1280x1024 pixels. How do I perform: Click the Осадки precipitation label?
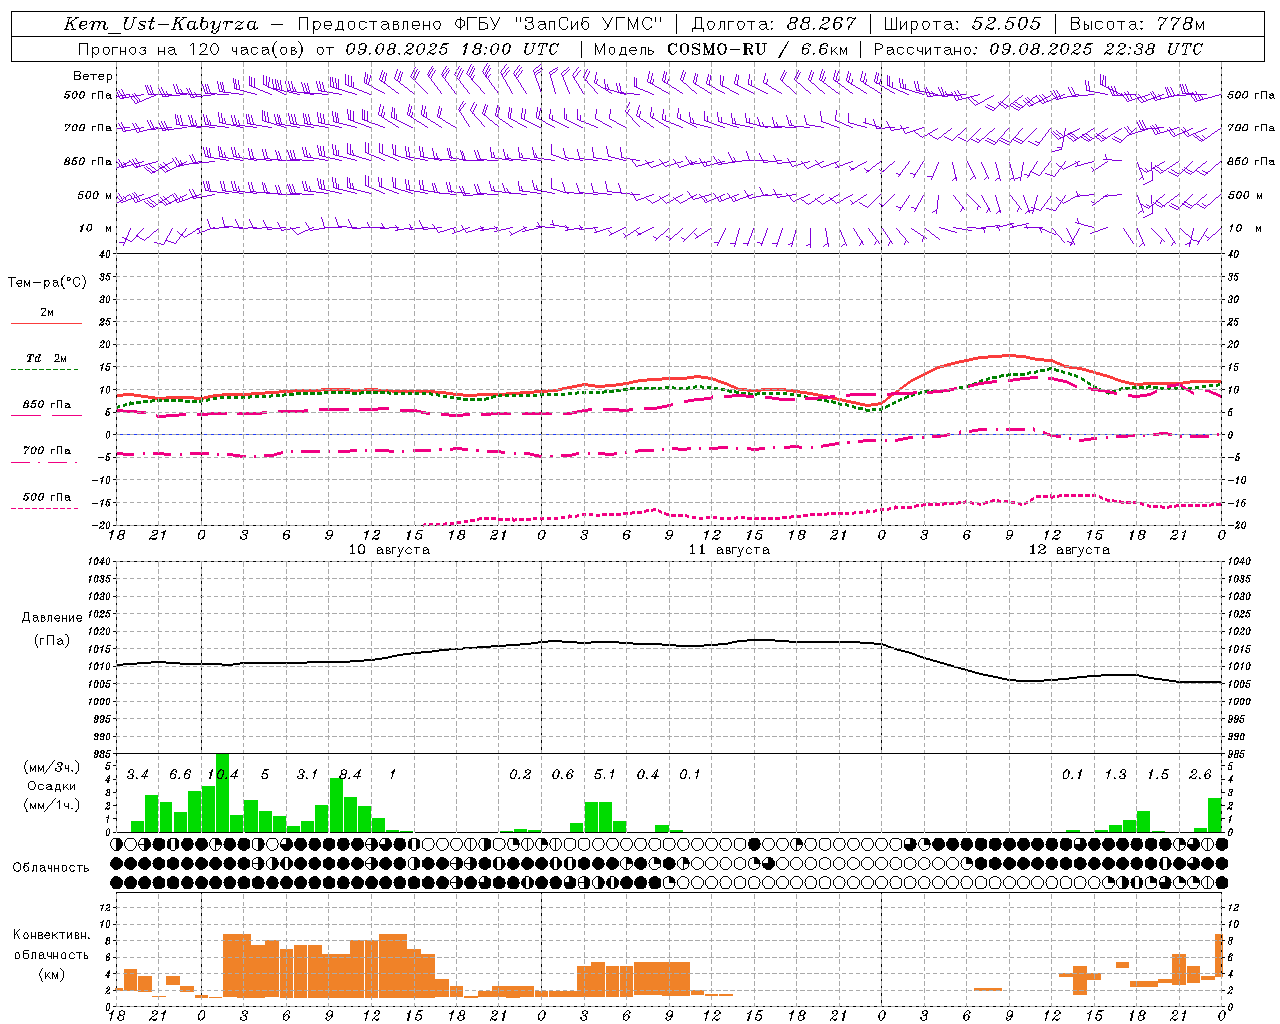click(52, 786)
